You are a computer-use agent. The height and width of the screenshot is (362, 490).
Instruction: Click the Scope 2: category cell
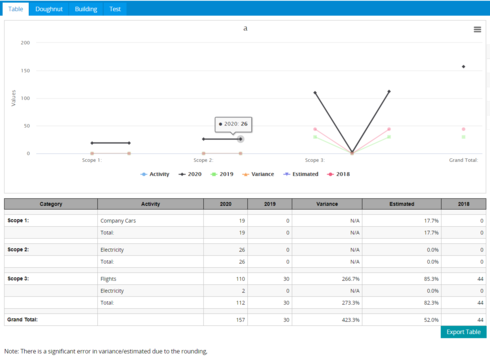pyautogui.click(x=51, y=250)
